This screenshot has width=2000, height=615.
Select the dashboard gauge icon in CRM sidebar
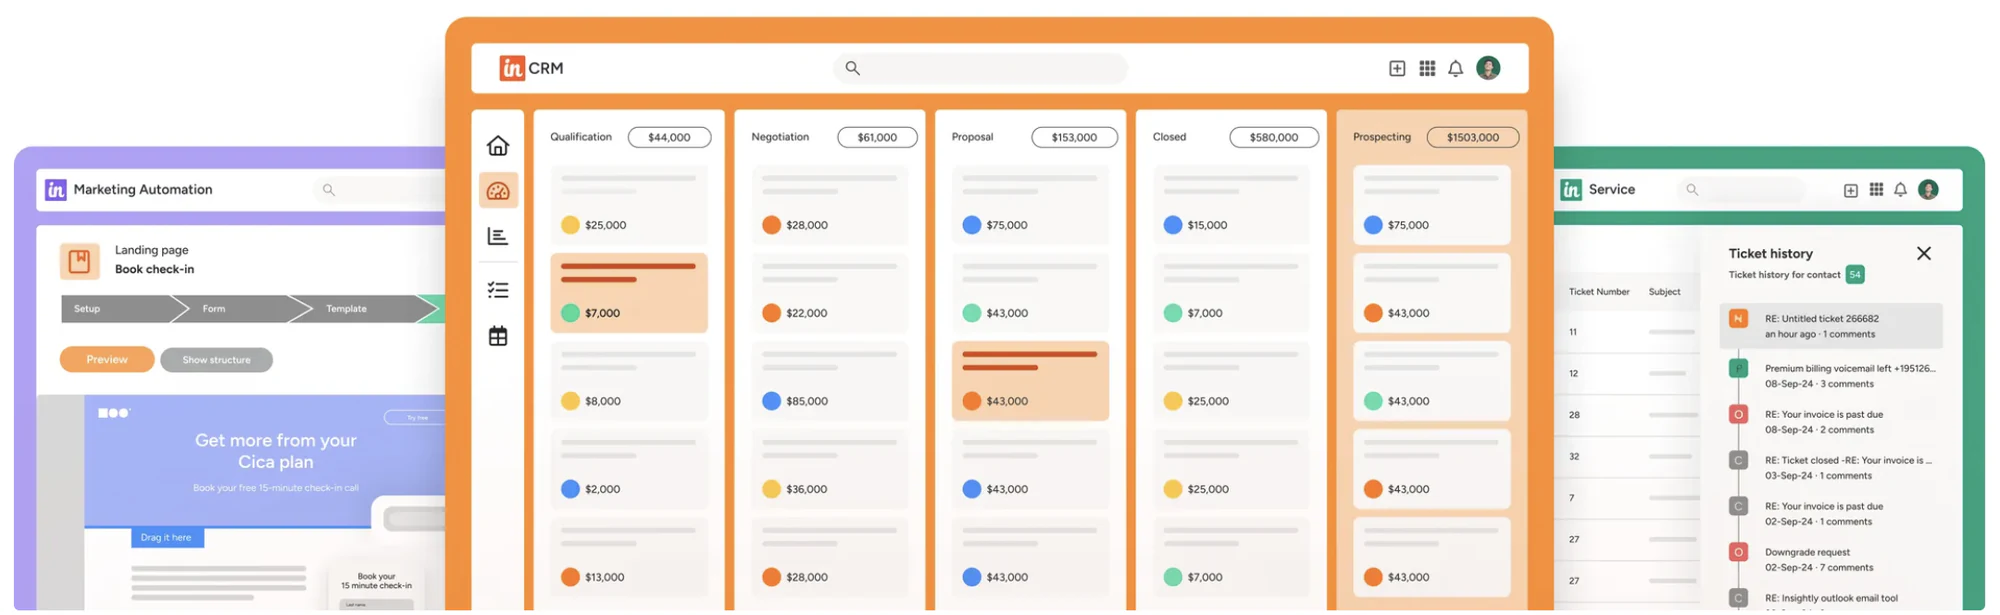(498, 190)
